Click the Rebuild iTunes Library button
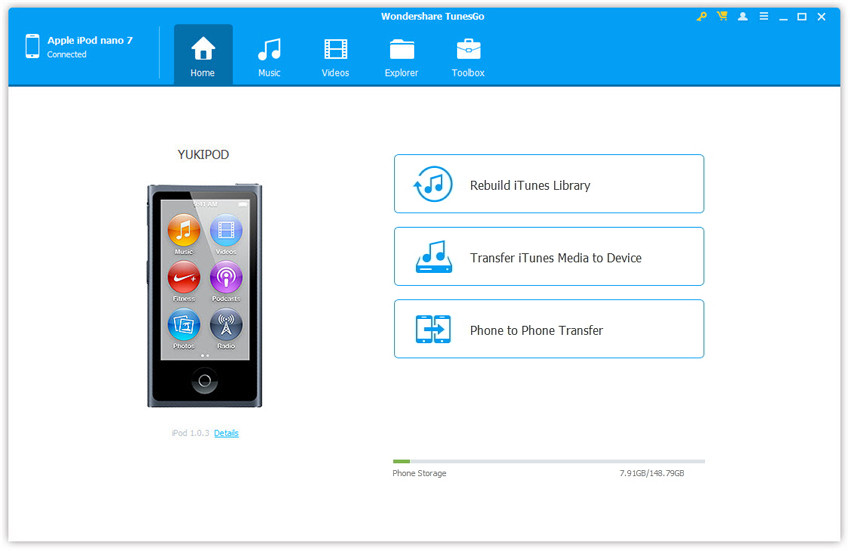Image resolution: width=850 pixels, height=551 pixels. pos(548,184)
